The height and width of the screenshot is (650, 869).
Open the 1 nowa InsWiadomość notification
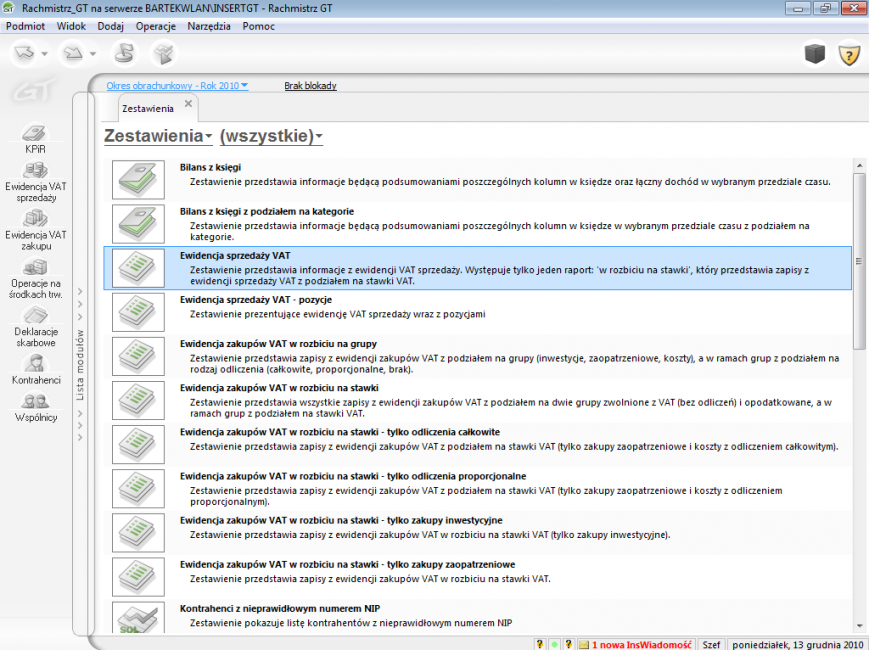coord(640,644)
